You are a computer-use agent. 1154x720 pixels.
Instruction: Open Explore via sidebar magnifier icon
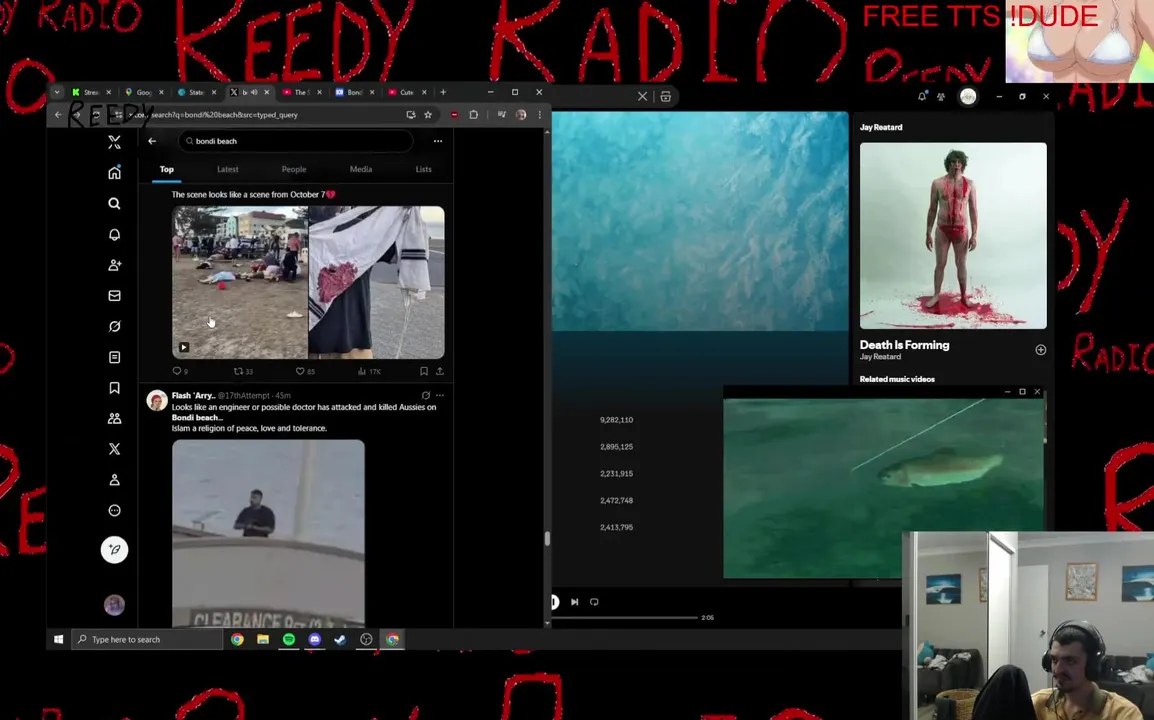pos(114,203)
